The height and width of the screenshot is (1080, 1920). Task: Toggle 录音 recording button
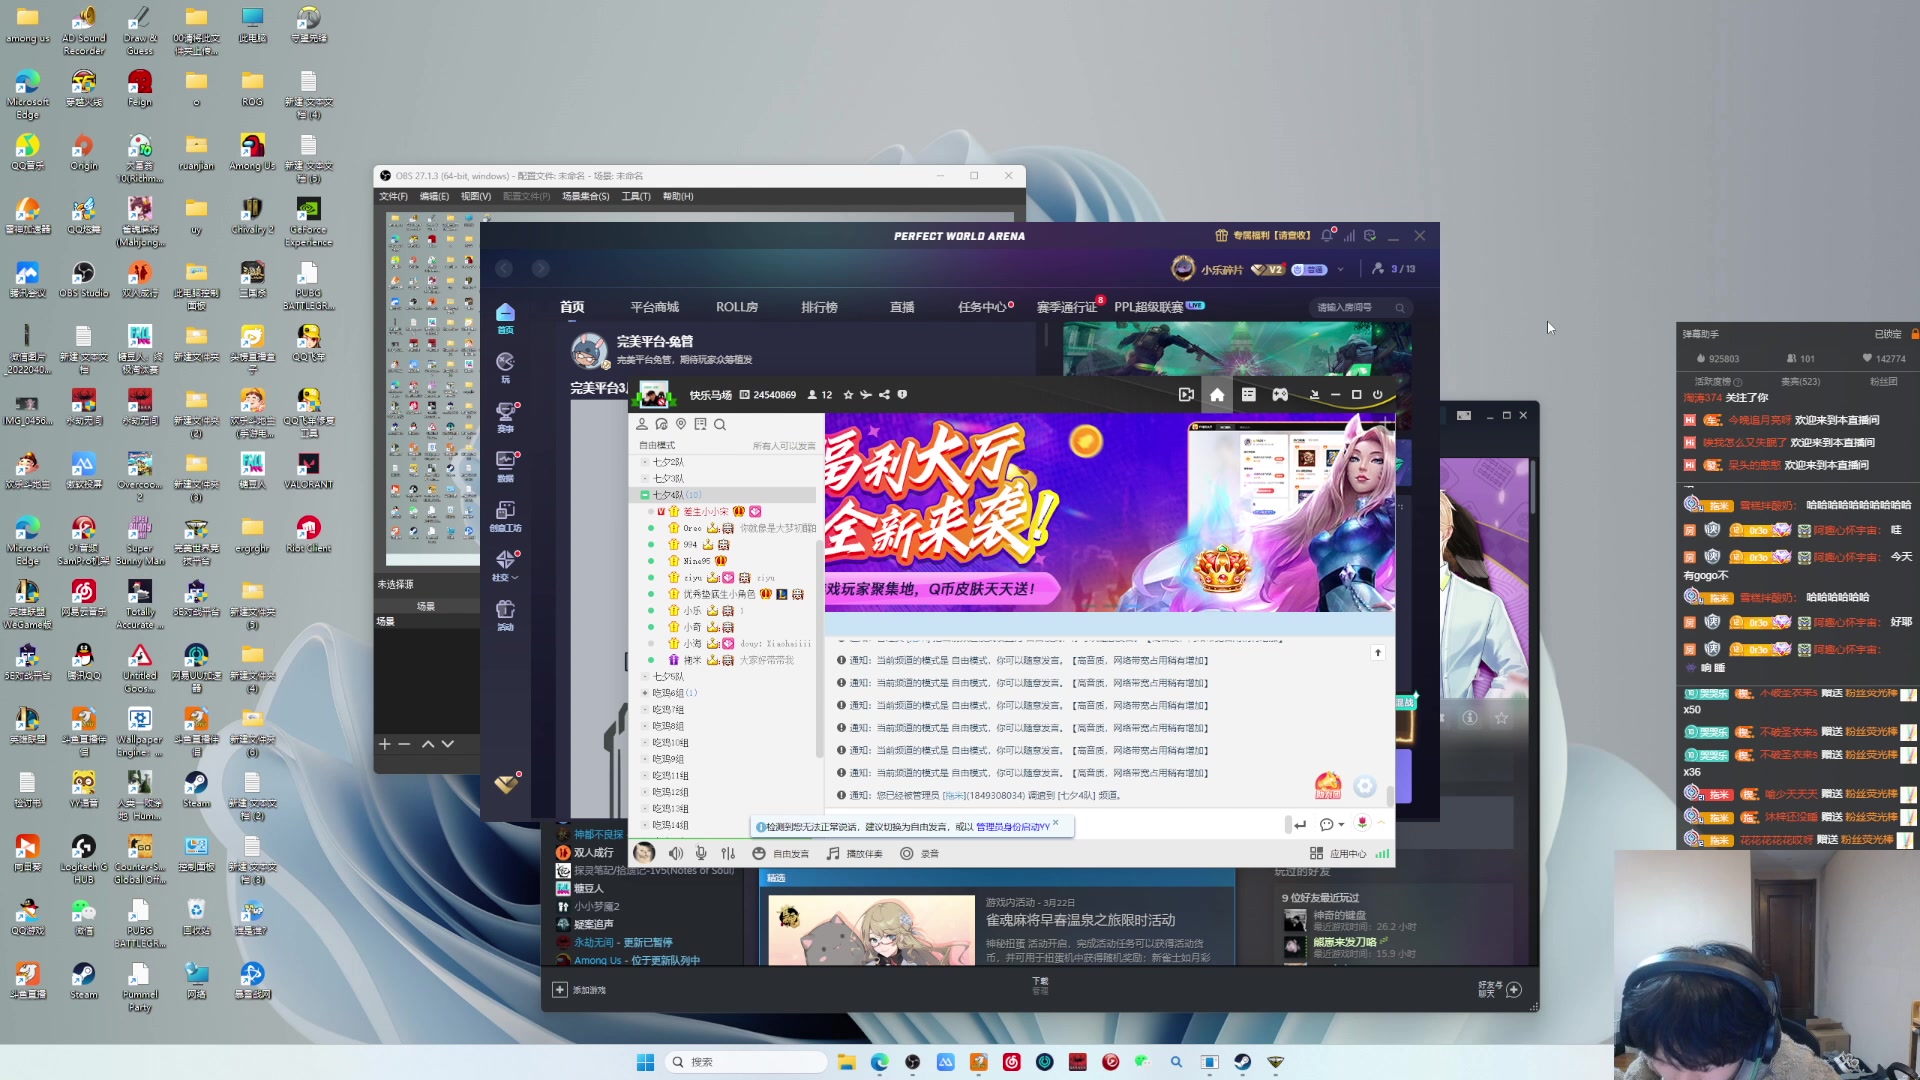(x=919, y=853)
